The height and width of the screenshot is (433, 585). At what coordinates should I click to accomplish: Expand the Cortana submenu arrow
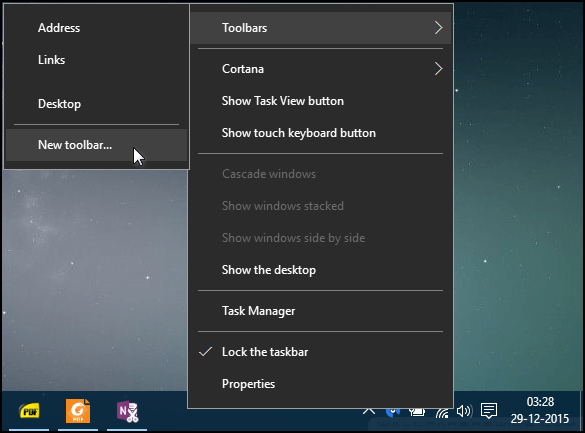[438, 69]
